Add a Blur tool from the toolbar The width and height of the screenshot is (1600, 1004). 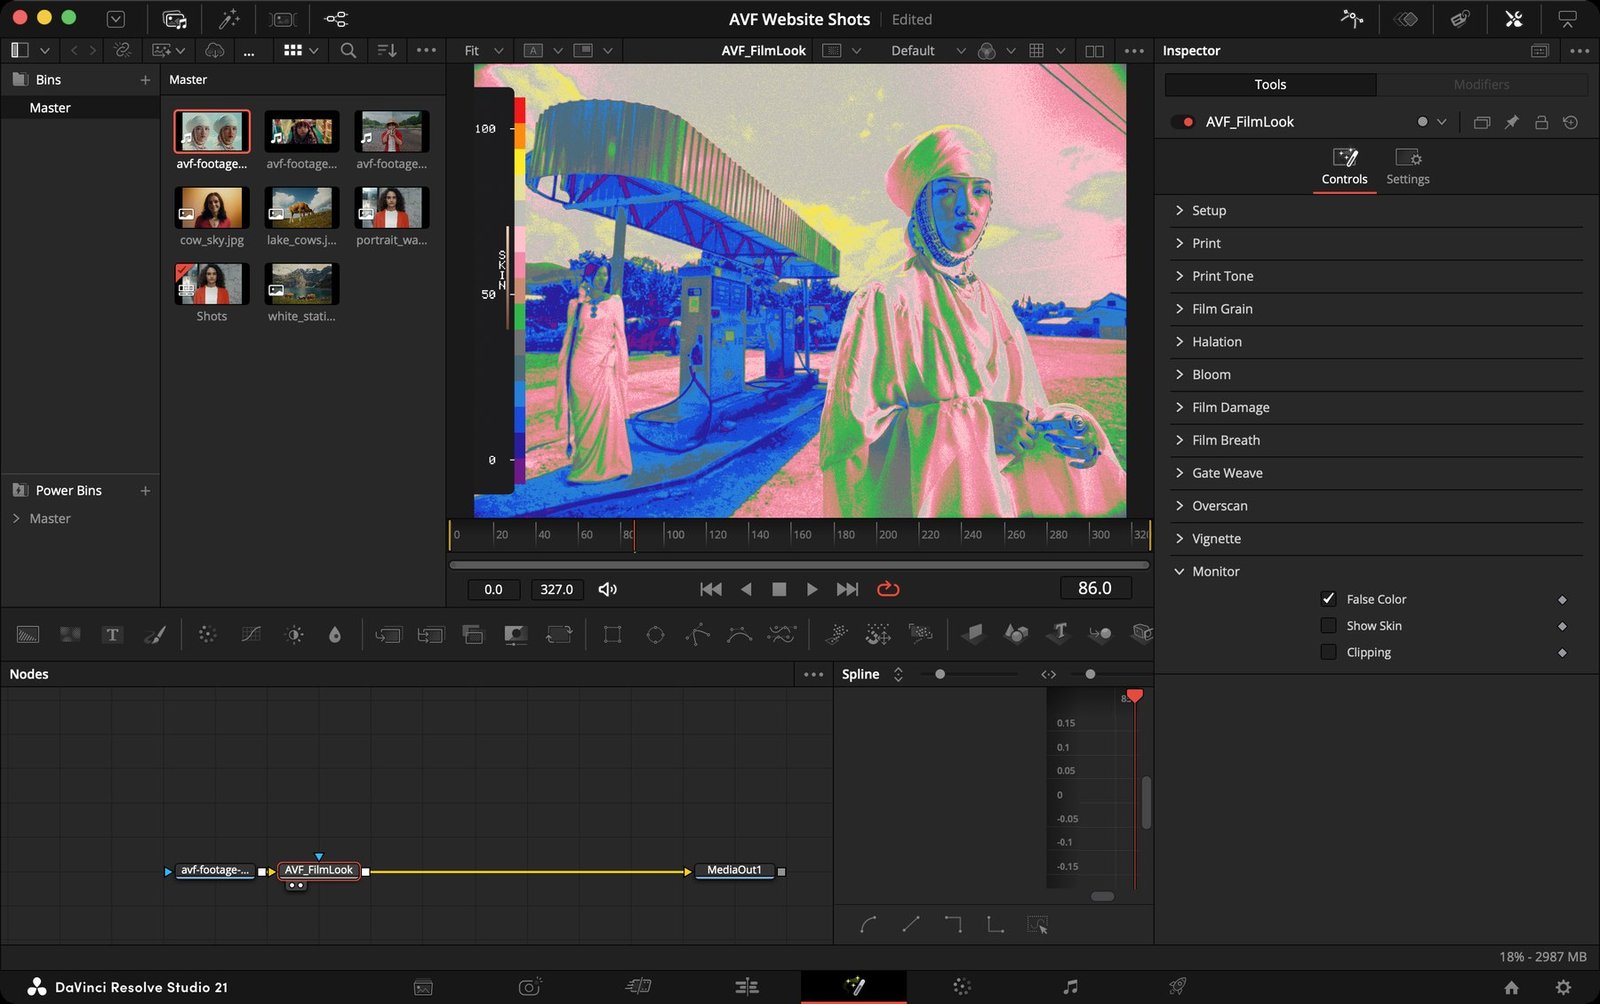(335, 634)
